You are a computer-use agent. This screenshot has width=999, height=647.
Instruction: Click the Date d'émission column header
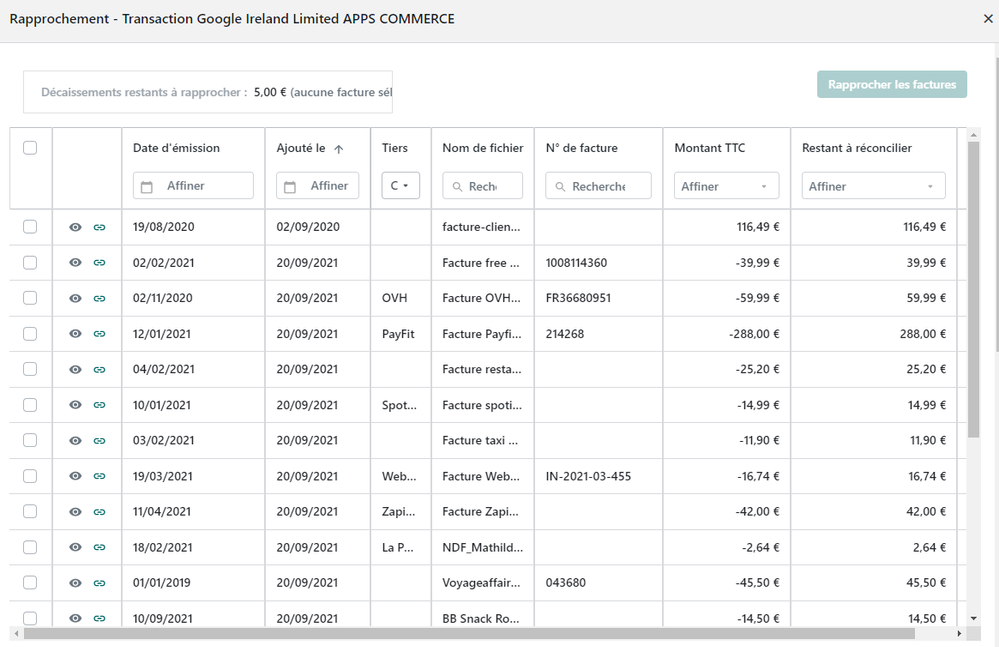(176, 148)
